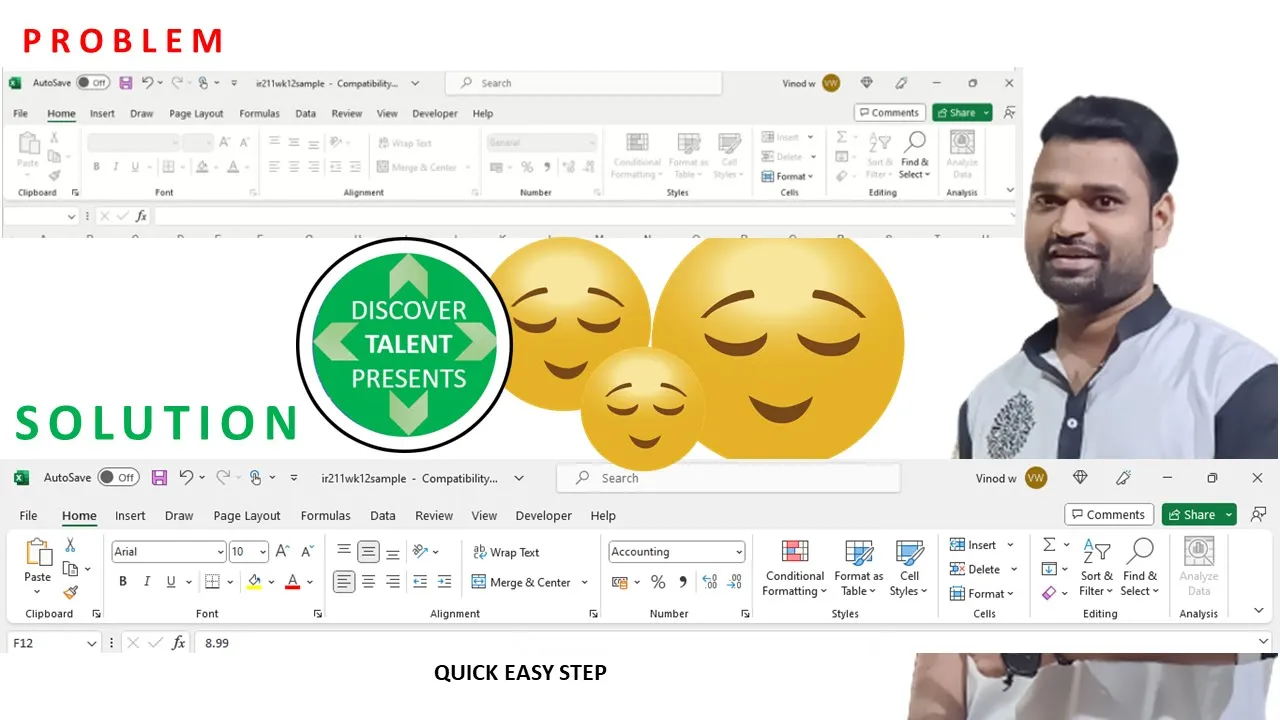The width and height of the screenshot is (1280, 720).
Task: Toggle Wrap Text in bottom Excel ribbon
Action: coord(506,552)
